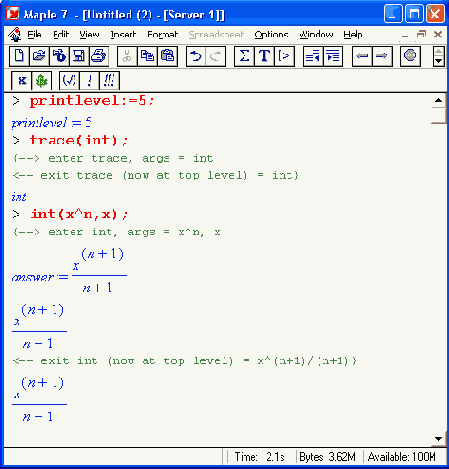Minimize the inner worksheet window

(x=405, y=35)
